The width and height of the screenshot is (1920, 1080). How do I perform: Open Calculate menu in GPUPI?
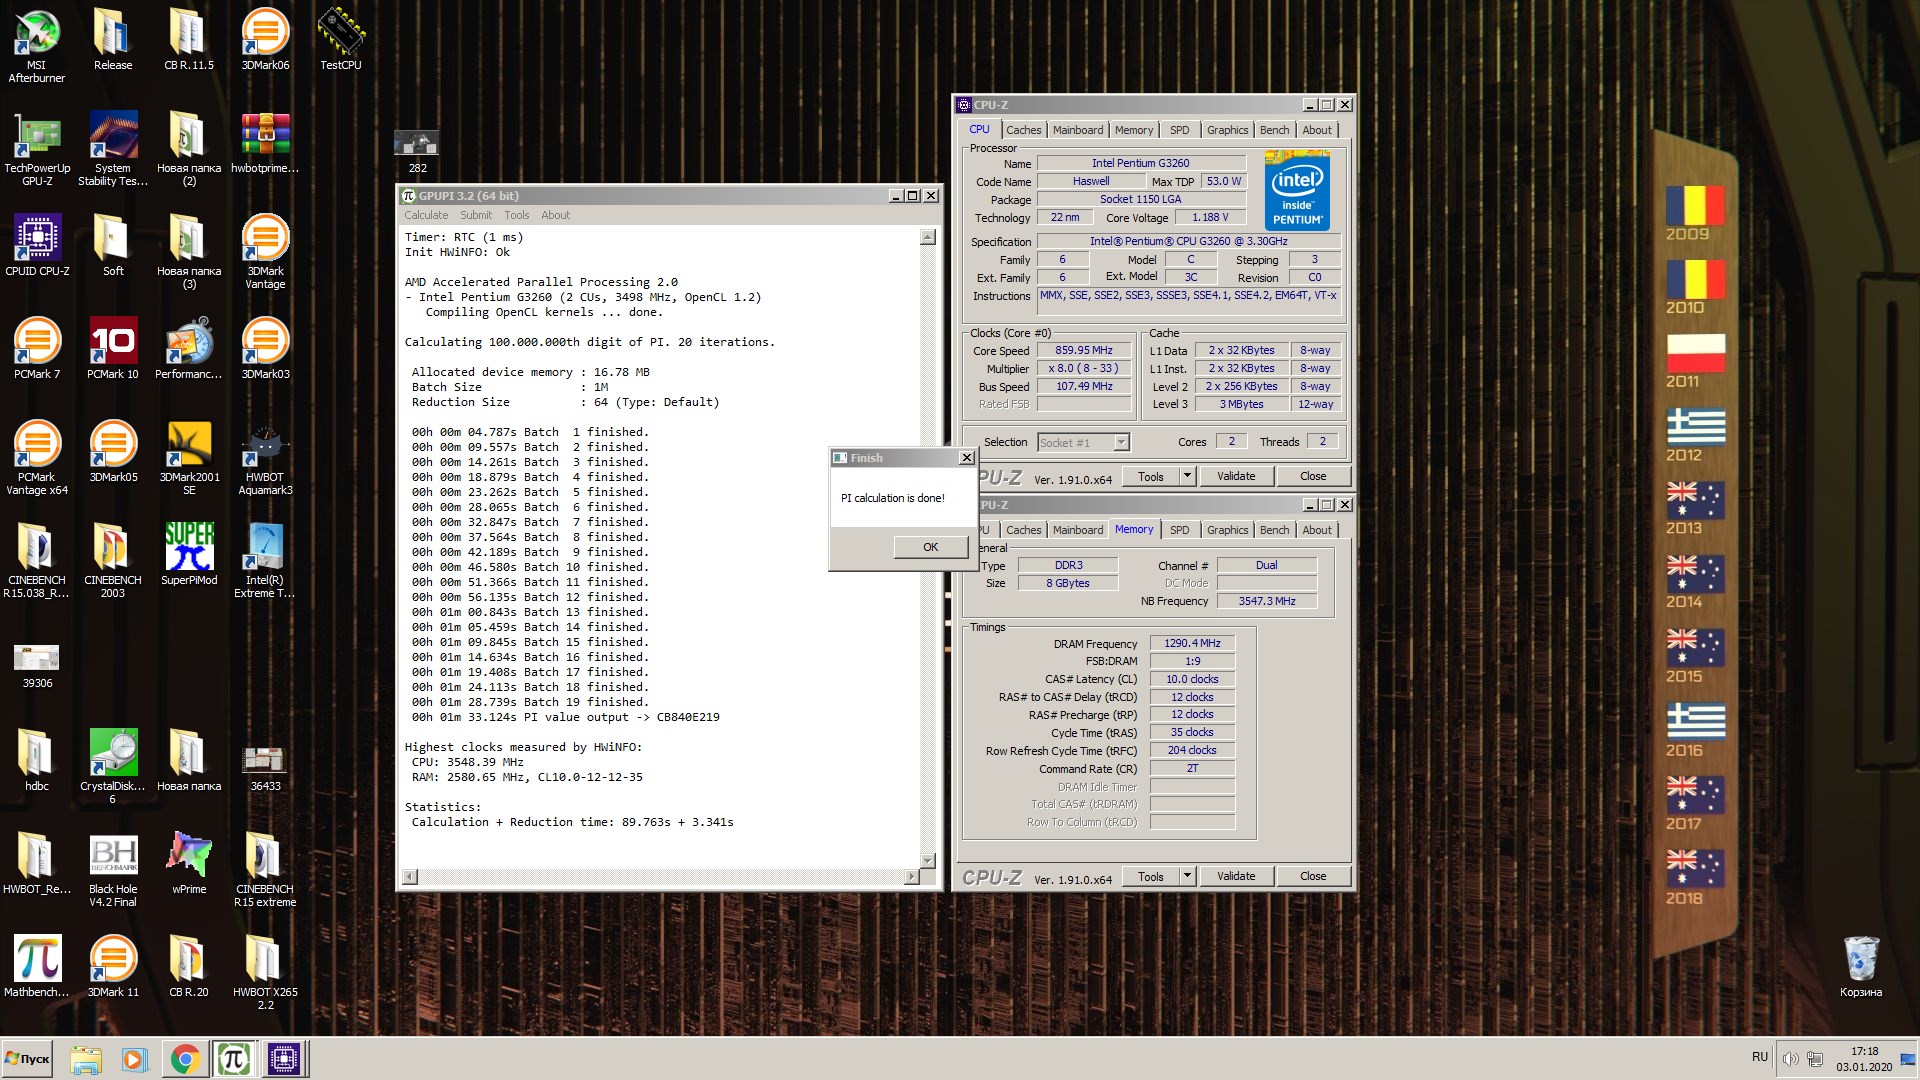[x=426, y=215]
